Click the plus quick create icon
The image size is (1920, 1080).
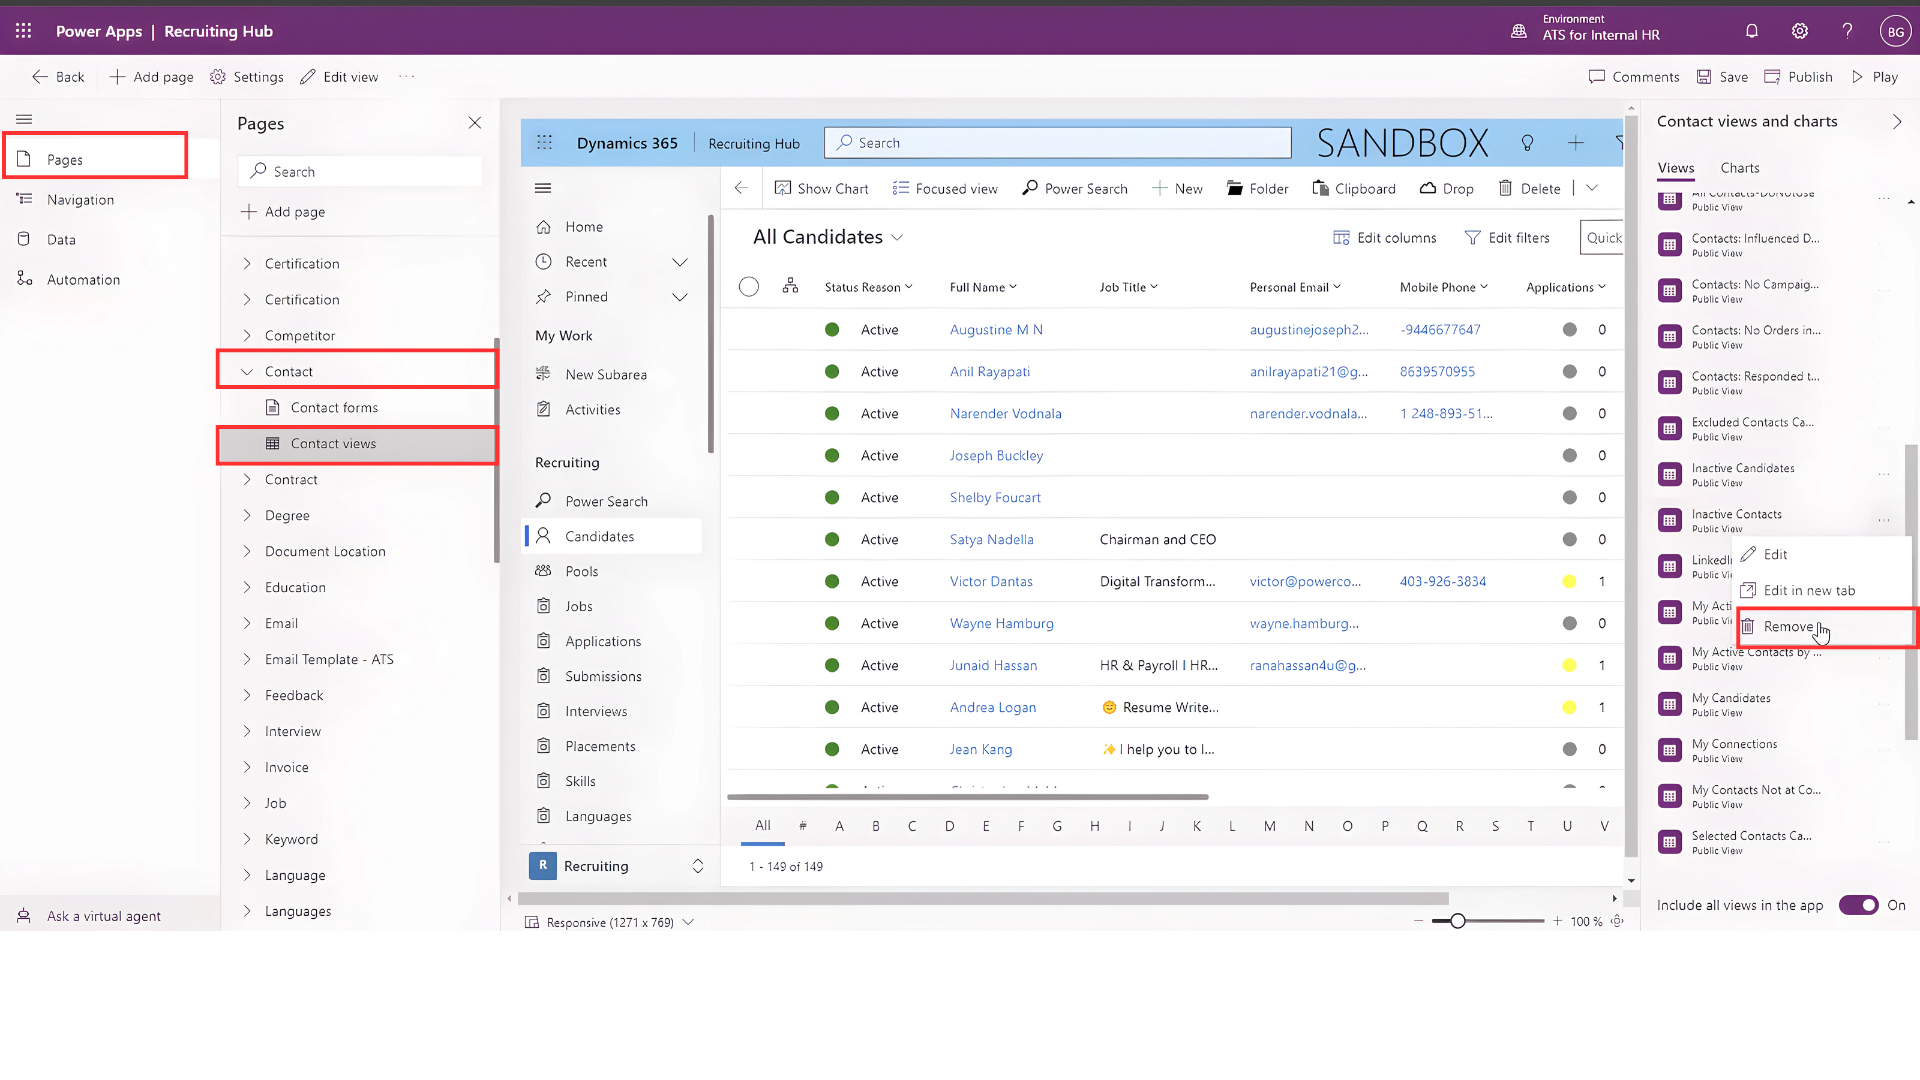point(1576,143)
